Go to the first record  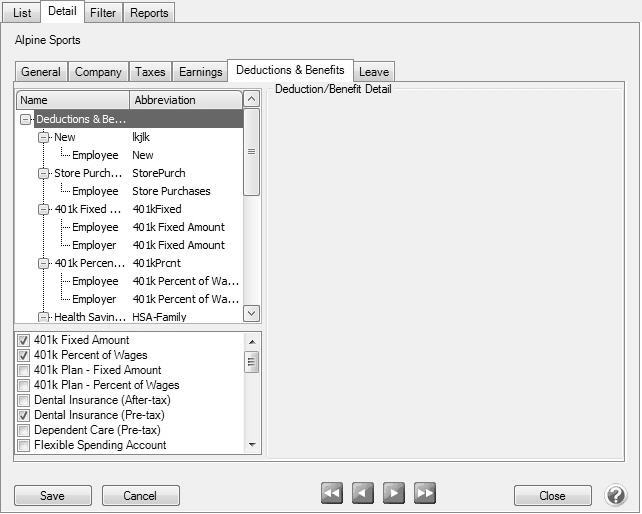[333, 493]
